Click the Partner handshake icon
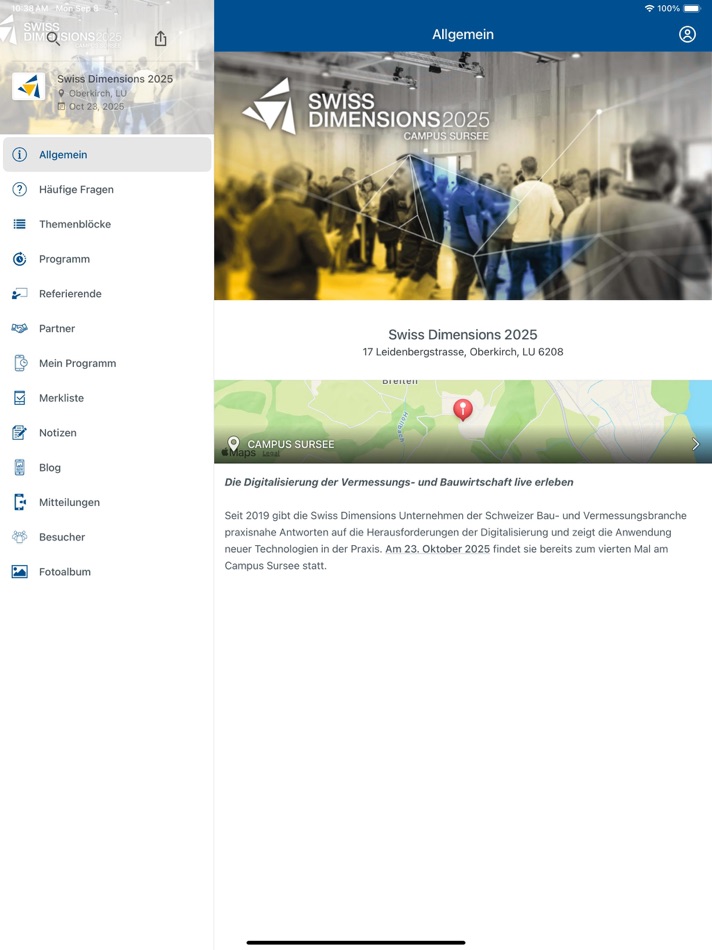Screen dimensions: 712x950 (20, 328)
